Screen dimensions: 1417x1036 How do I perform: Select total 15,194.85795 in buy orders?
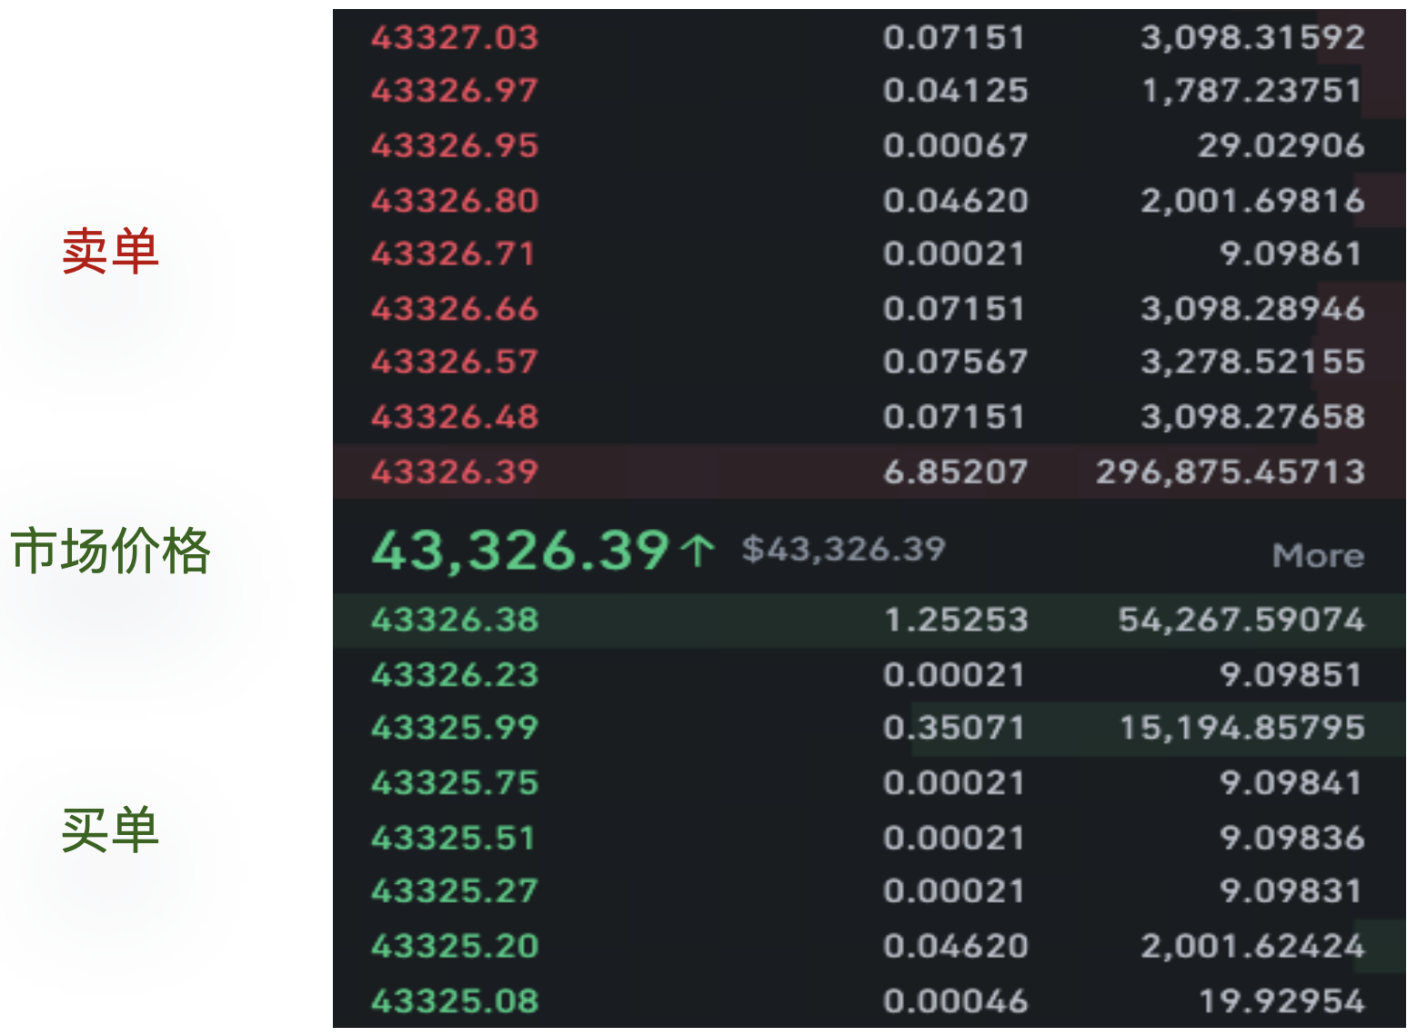pos(1240,728)
